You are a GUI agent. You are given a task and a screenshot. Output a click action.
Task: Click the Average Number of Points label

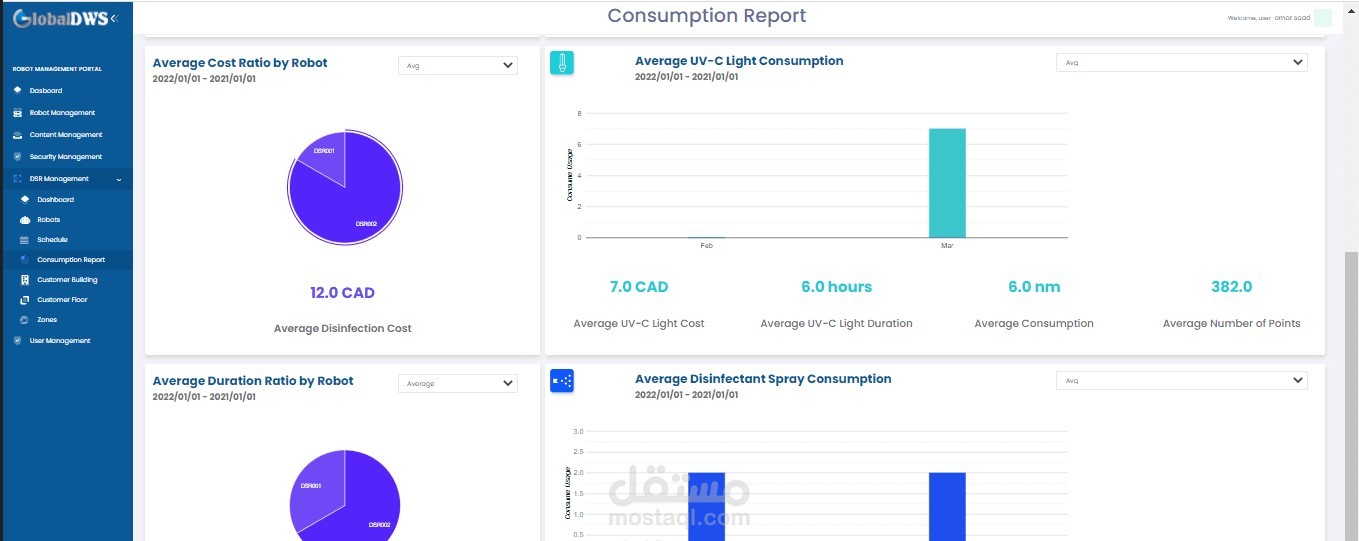(x=1231, y=323)
